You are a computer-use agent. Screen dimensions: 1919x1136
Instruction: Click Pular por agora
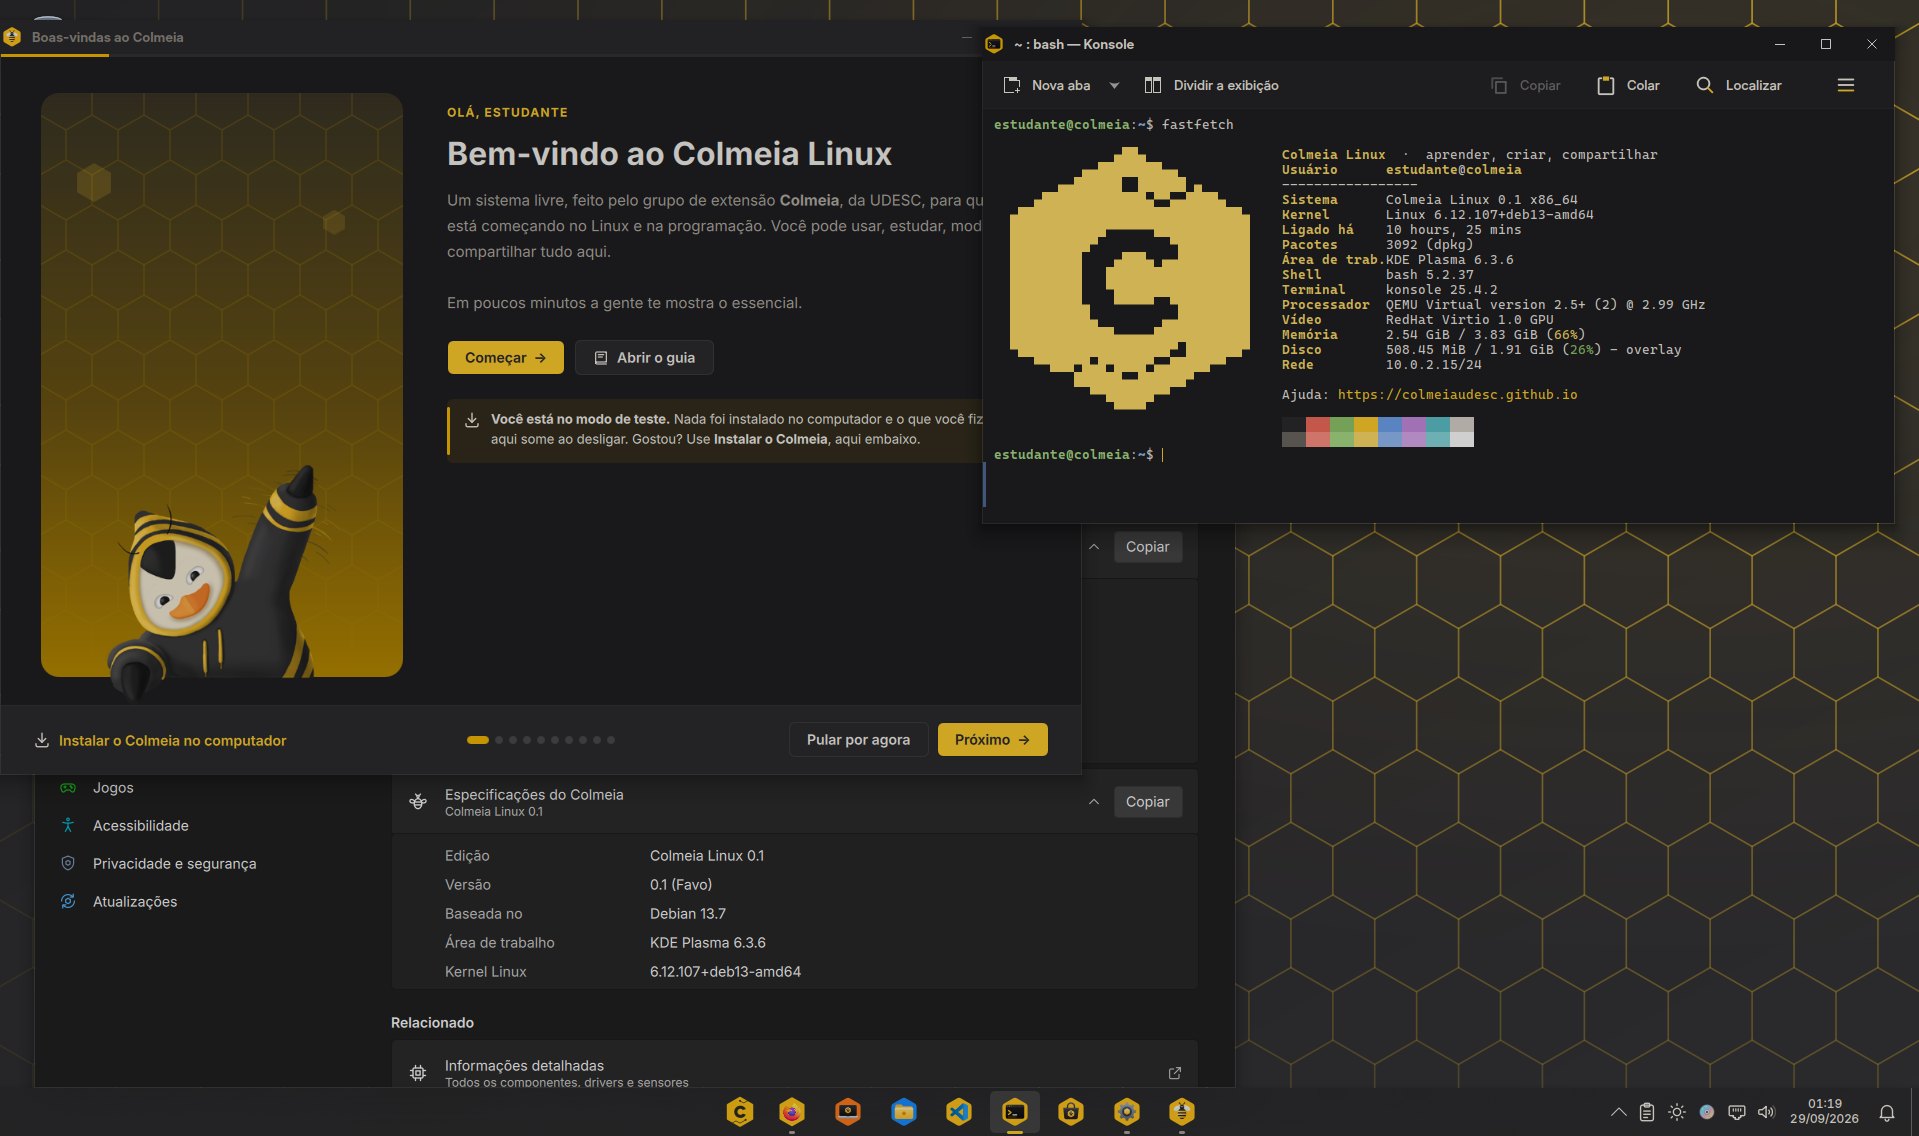click(858, 740)
